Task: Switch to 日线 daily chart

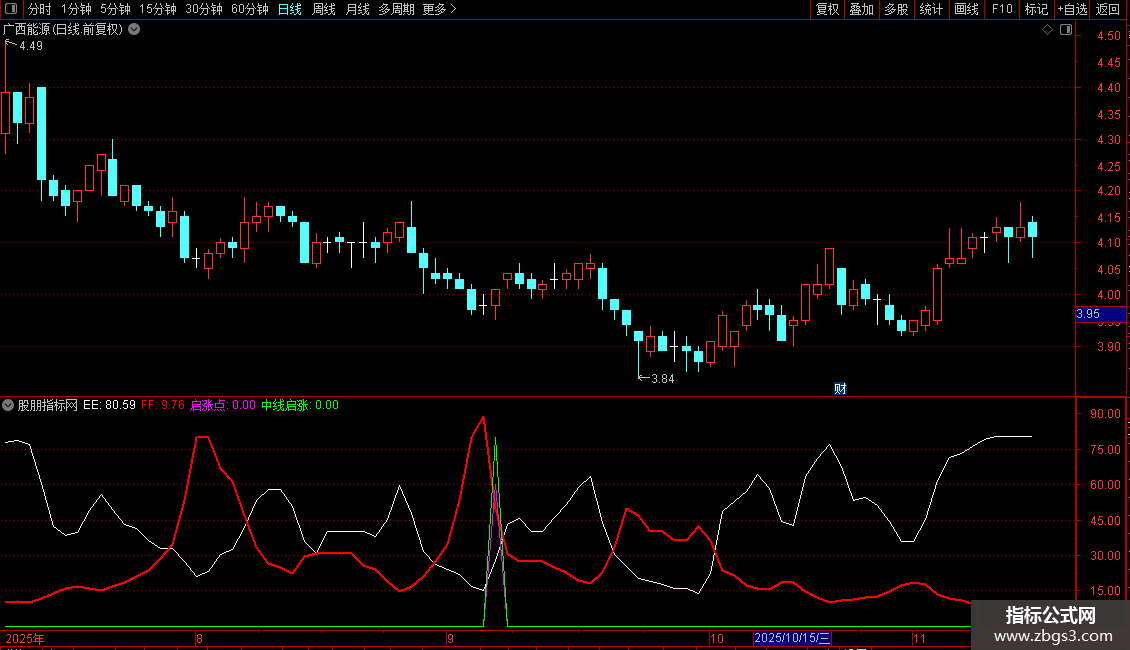Action: [290, 9]
